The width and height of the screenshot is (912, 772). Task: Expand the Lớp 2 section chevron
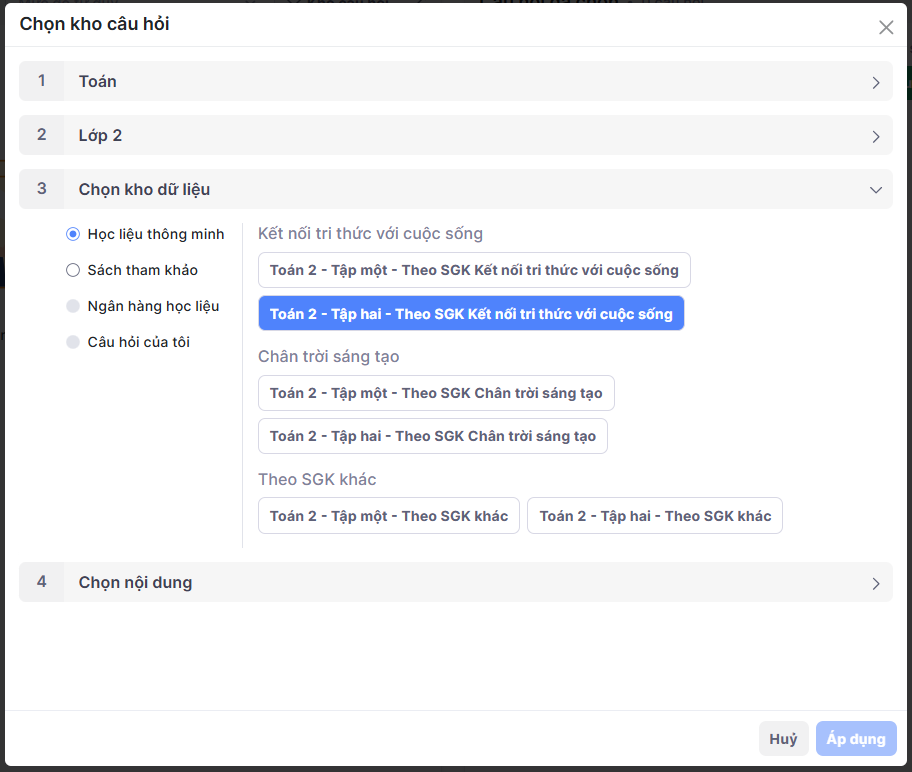point(876,136)
